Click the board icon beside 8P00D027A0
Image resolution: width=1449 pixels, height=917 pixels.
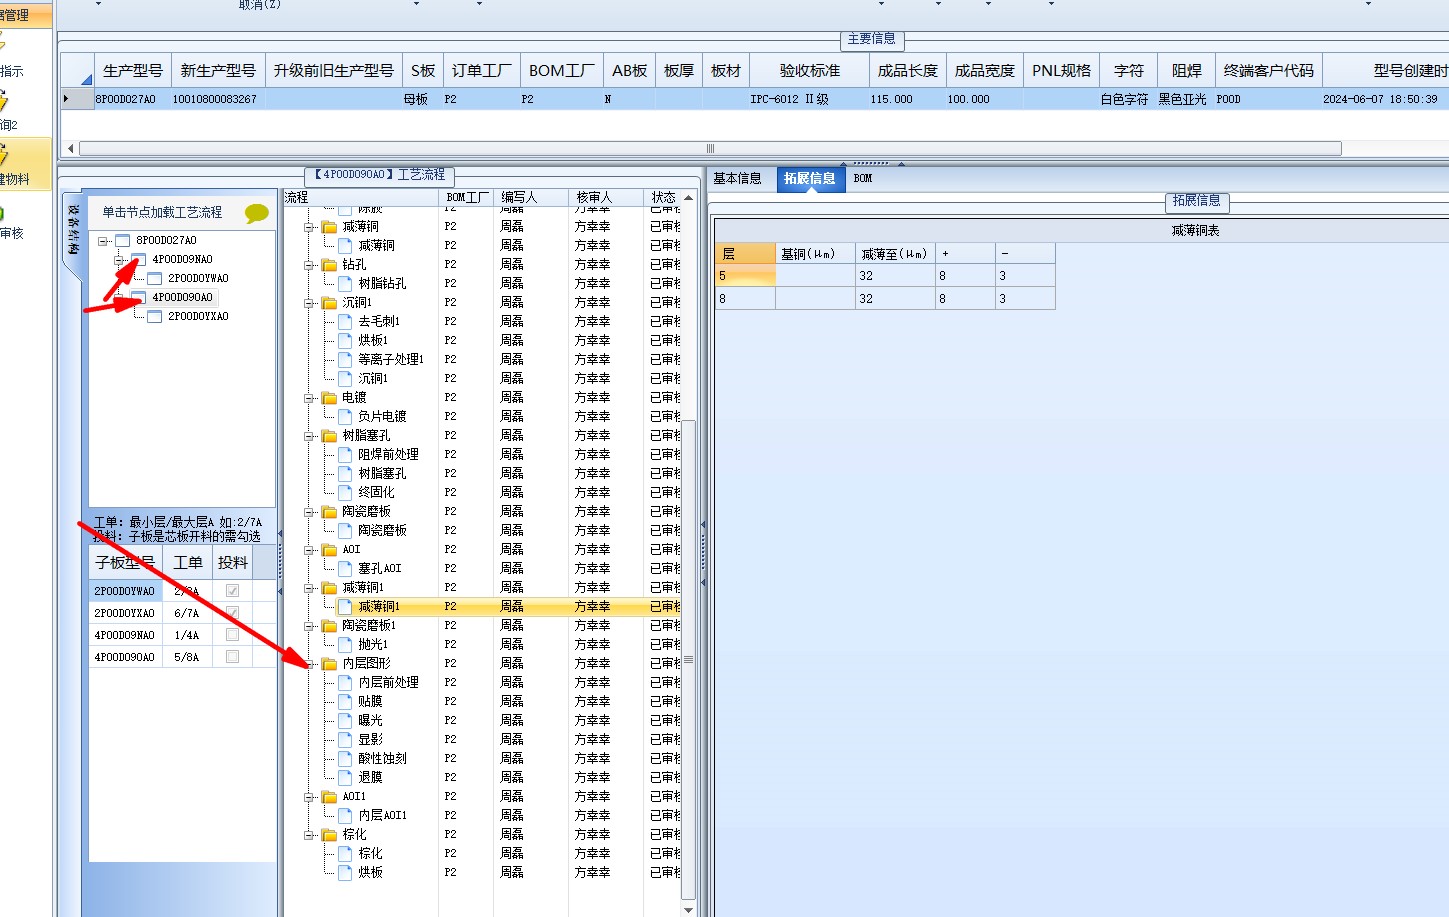123,240
